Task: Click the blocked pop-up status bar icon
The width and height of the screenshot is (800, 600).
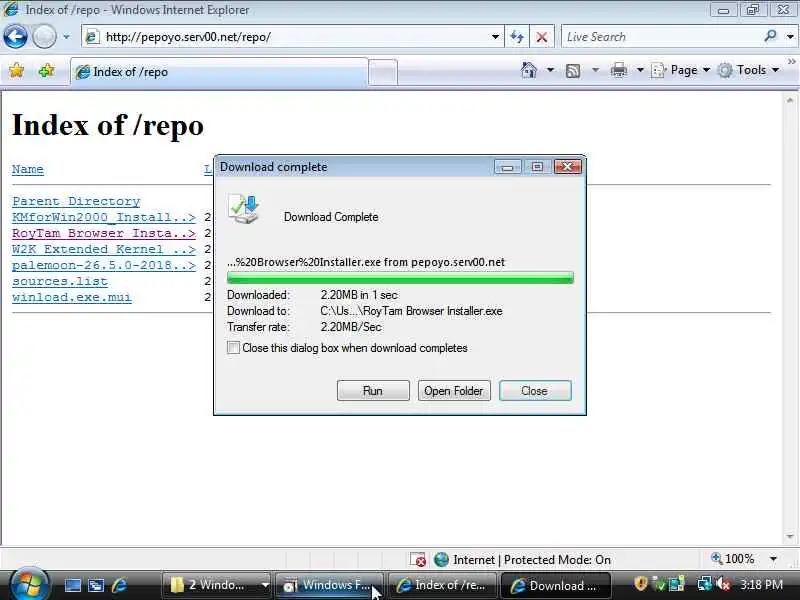Action: pyautogui.click(x=418, y=560)
